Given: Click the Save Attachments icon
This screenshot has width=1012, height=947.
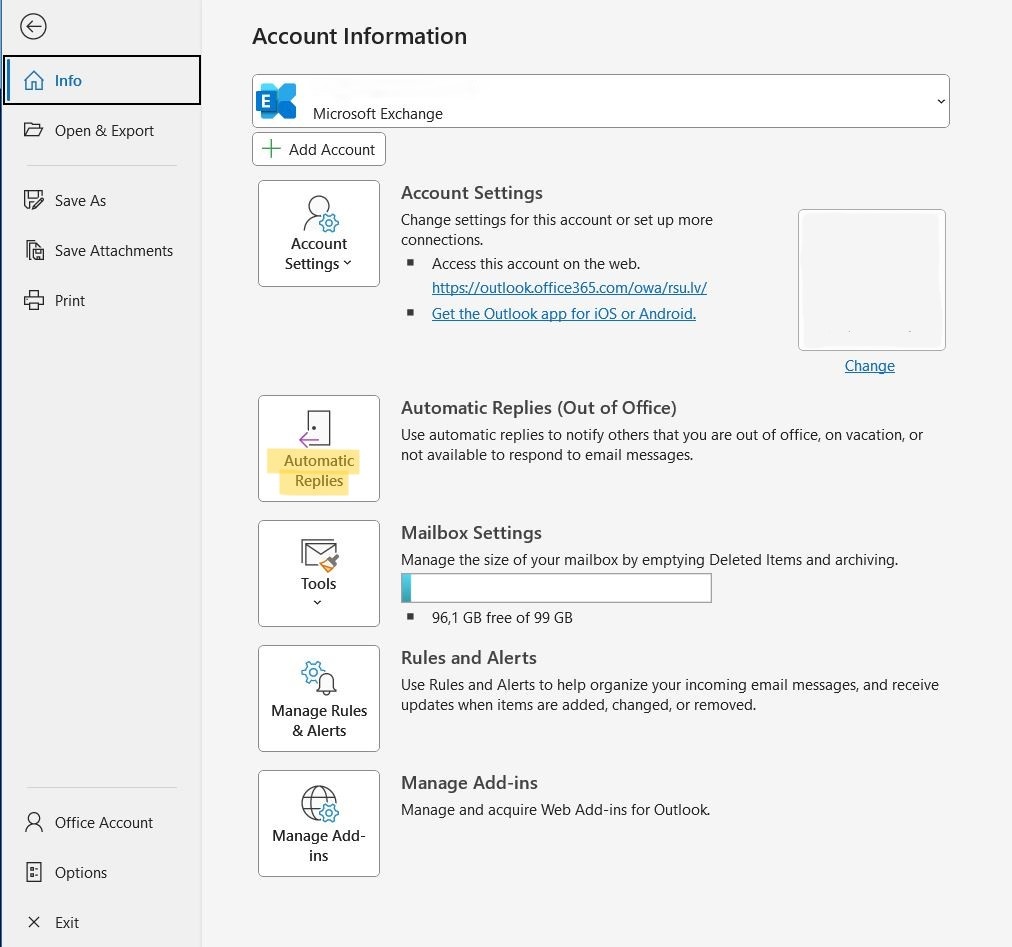Looking at the screenshot, I should click(35, 250).
